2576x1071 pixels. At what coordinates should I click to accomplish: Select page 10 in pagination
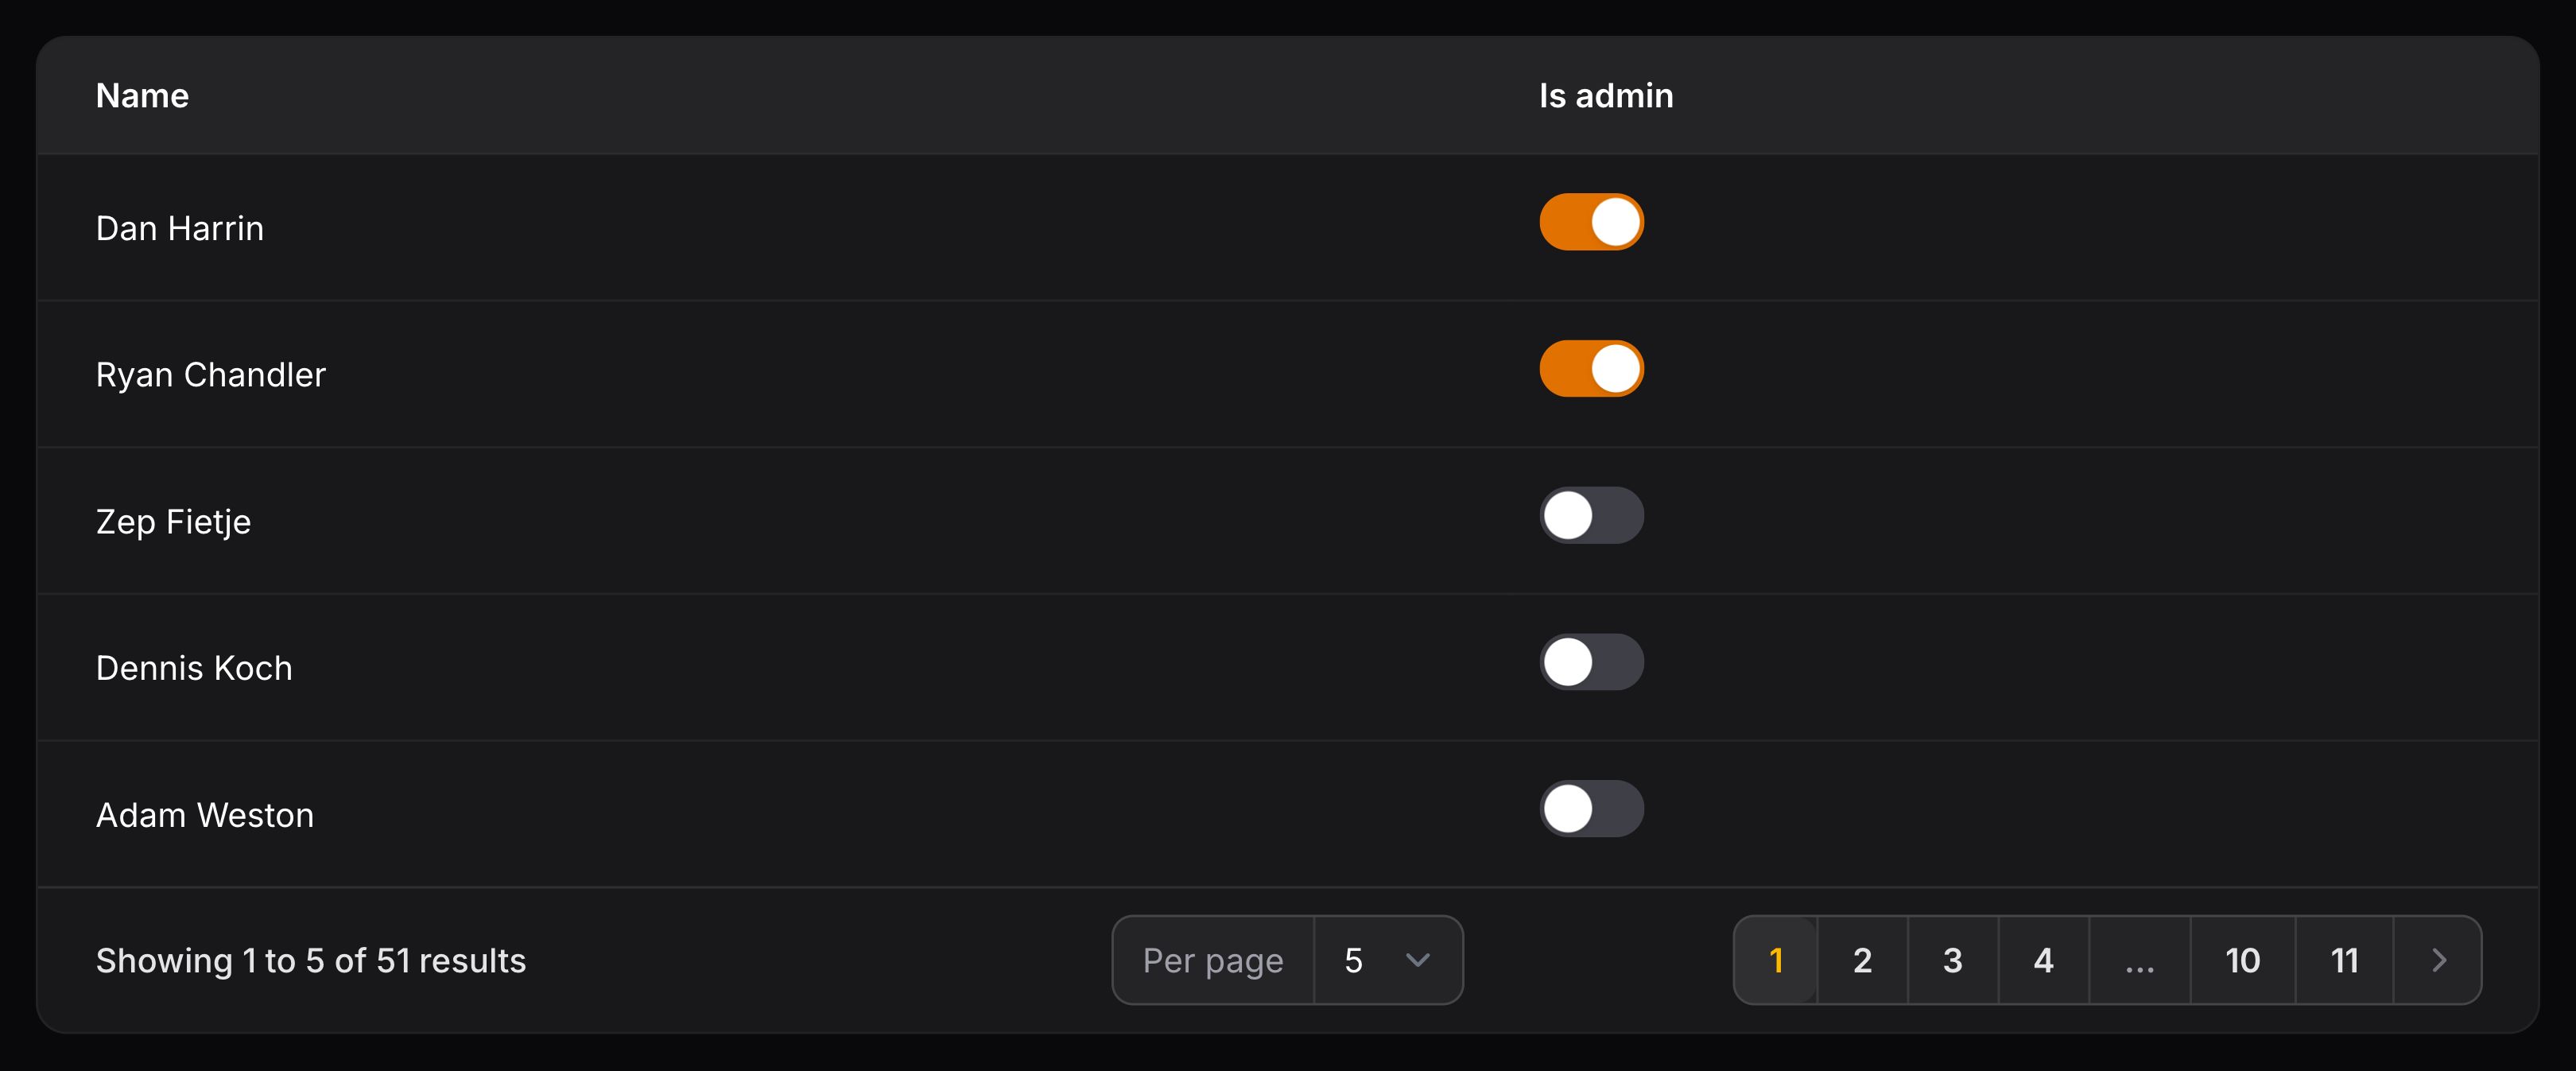pos(2243,960)
